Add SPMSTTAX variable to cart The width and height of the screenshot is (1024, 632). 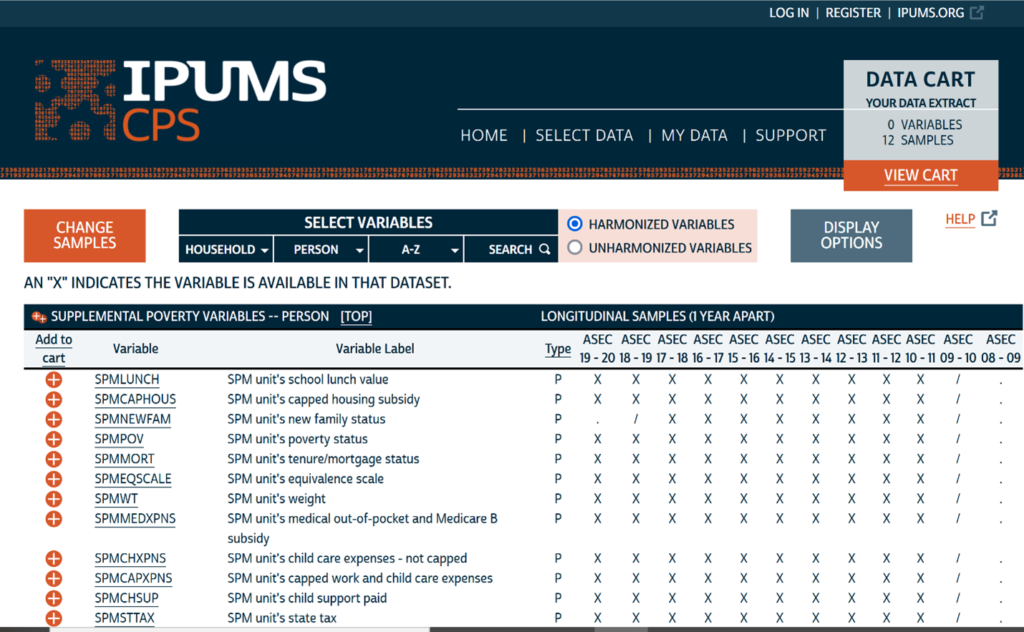(54, 618)
